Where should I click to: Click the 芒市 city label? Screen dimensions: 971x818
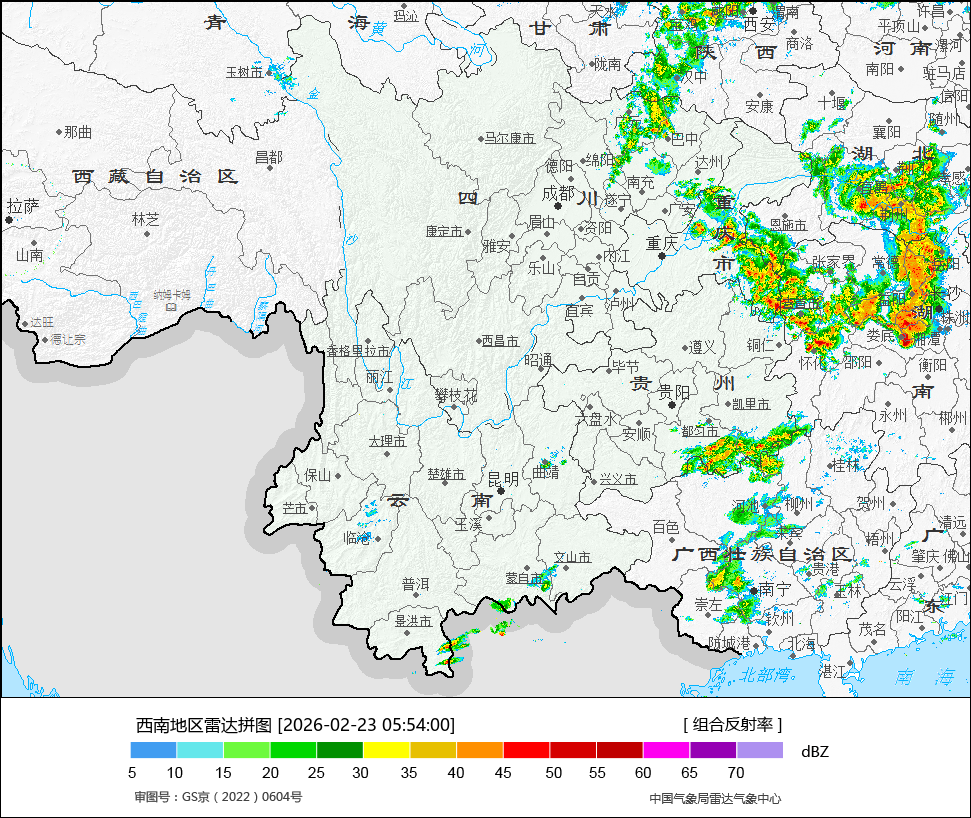pos(295,508)
